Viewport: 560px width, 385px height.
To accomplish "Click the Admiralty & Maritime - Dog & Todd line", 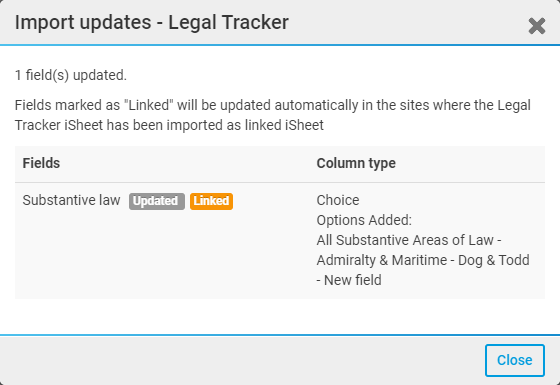I will (x=423, y=260).
